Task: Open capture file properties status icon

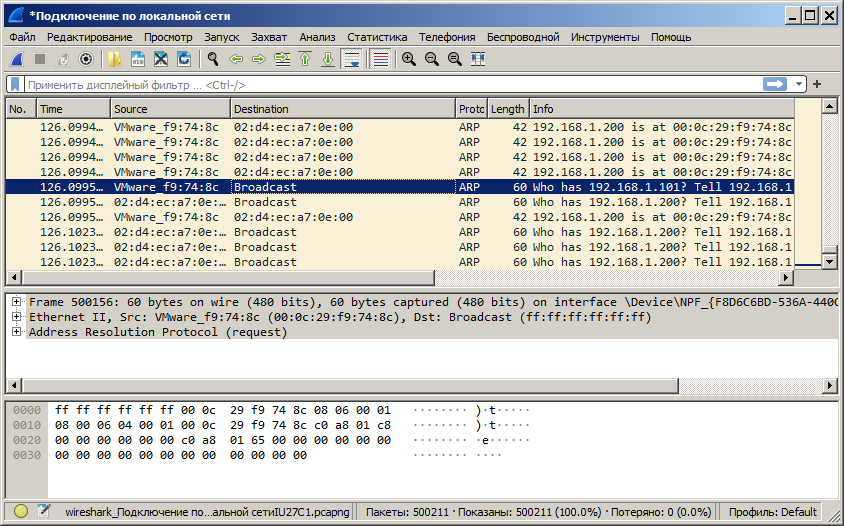Action: [x=44, y=511]
